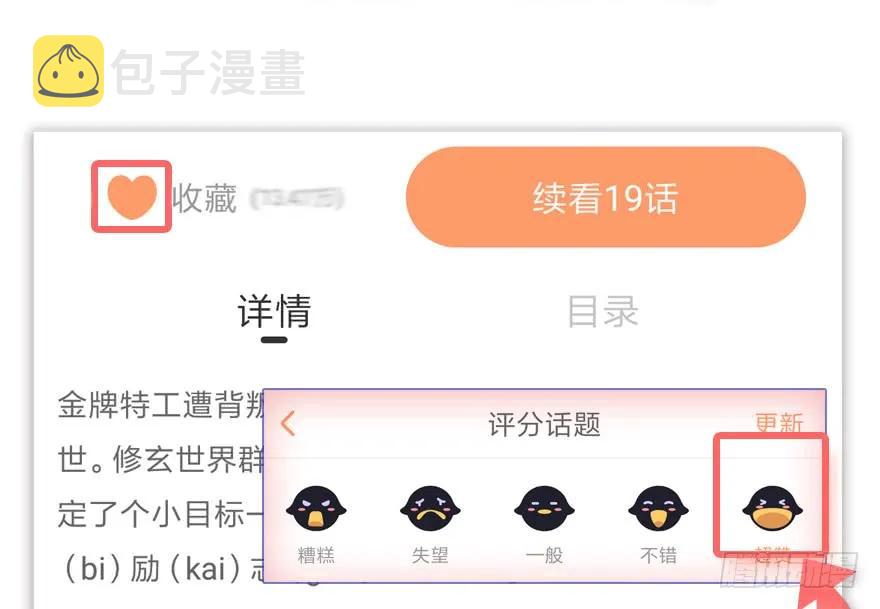
Task: Click the 不错 rating label
Action: point(658,555)
